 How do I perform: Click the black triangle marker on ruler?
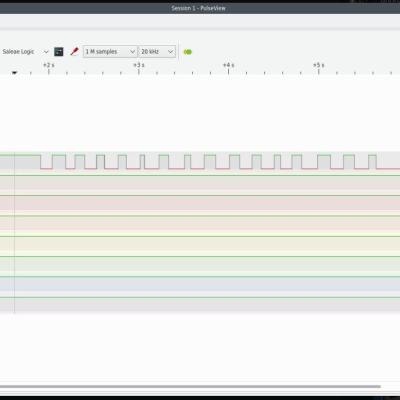[x=14, y=72]
